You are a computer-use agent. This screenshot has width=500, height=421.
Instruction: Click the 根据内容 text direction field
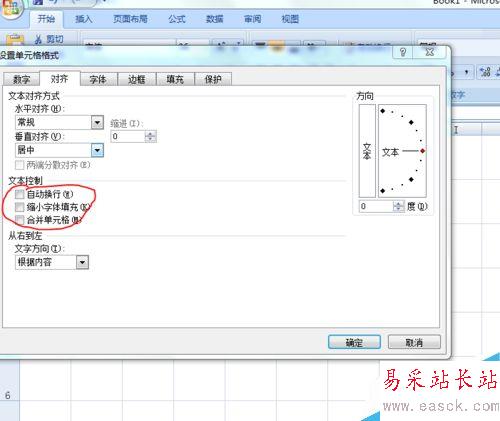[x=46, y=262]
